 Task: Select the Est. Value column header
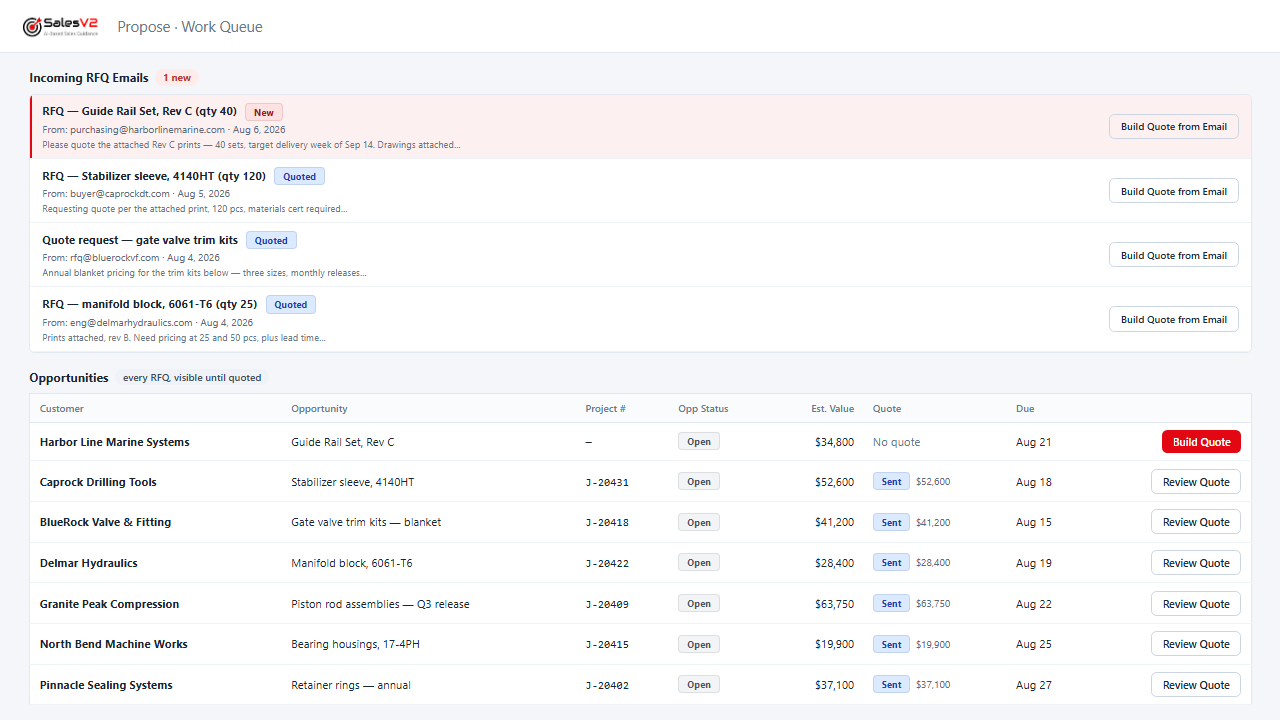(x=832, y=408)
